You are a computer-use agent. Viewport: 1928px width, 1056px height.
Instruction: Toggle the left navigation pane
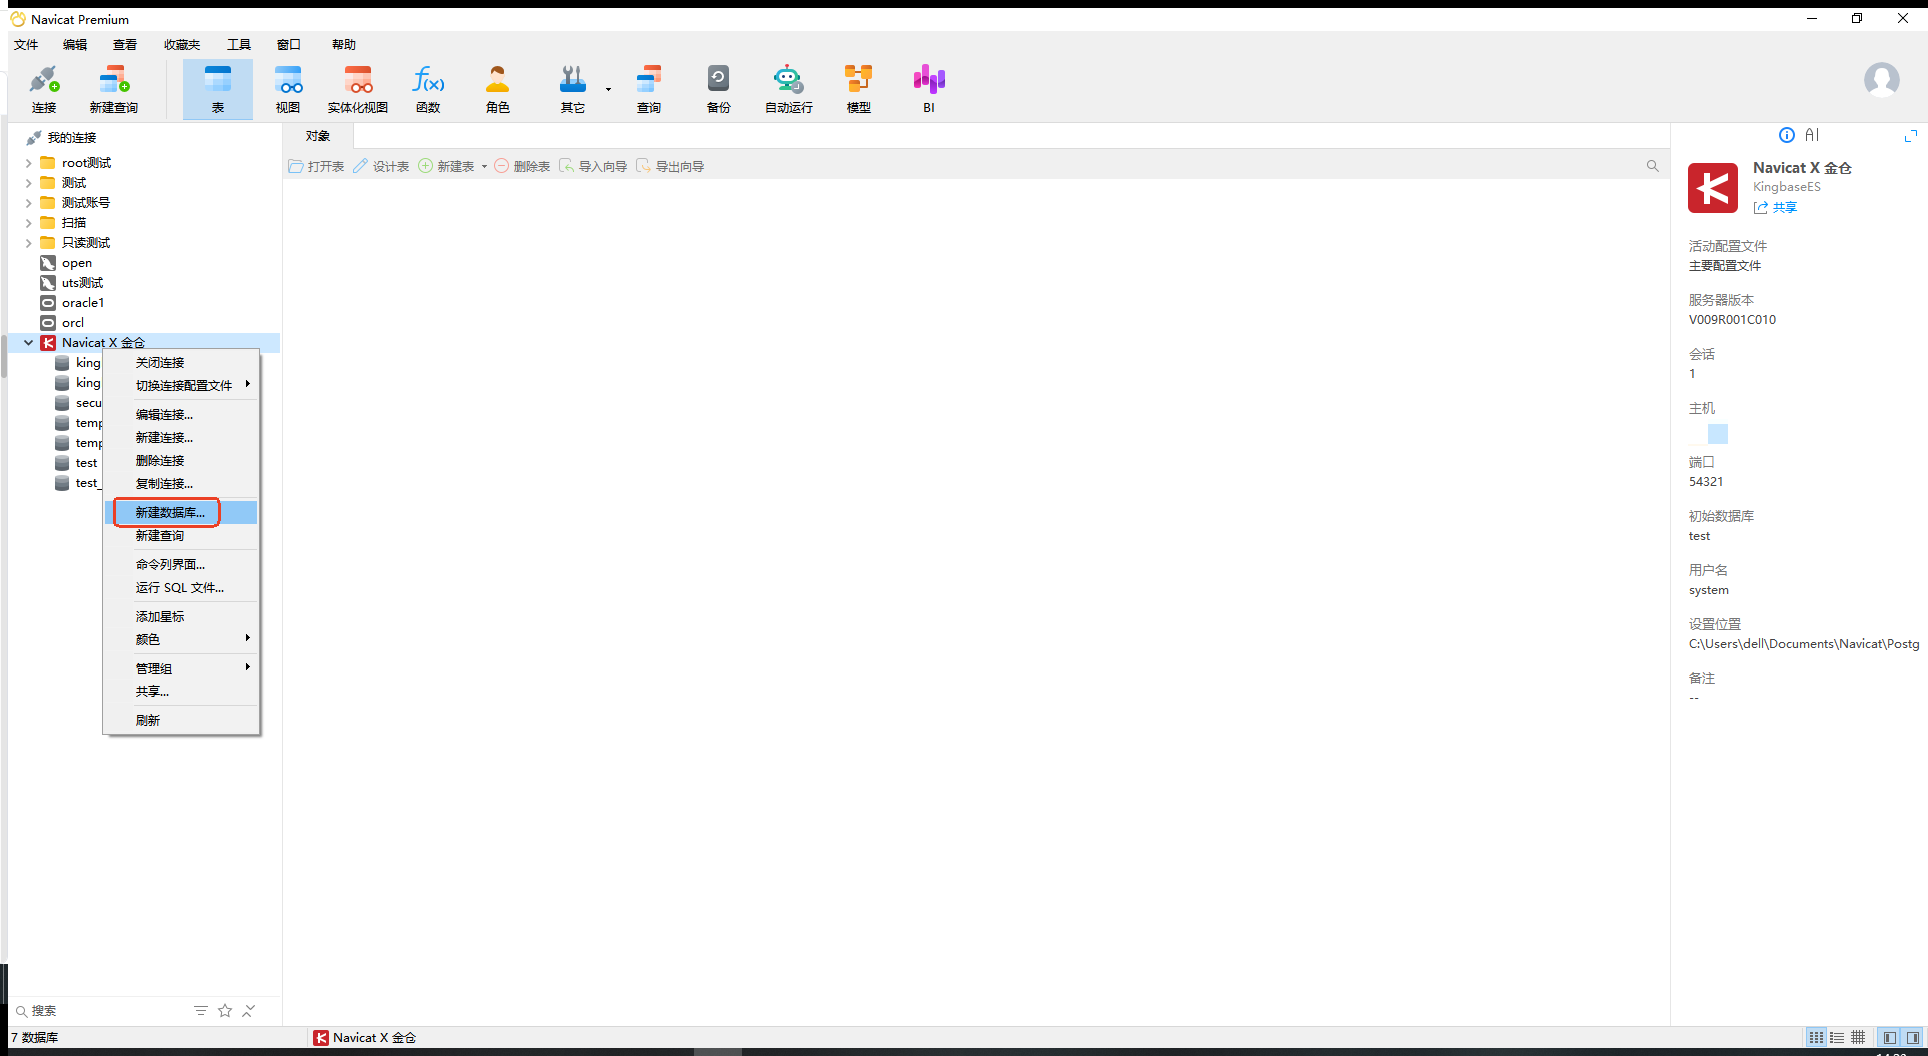tap(1890, 1038)
